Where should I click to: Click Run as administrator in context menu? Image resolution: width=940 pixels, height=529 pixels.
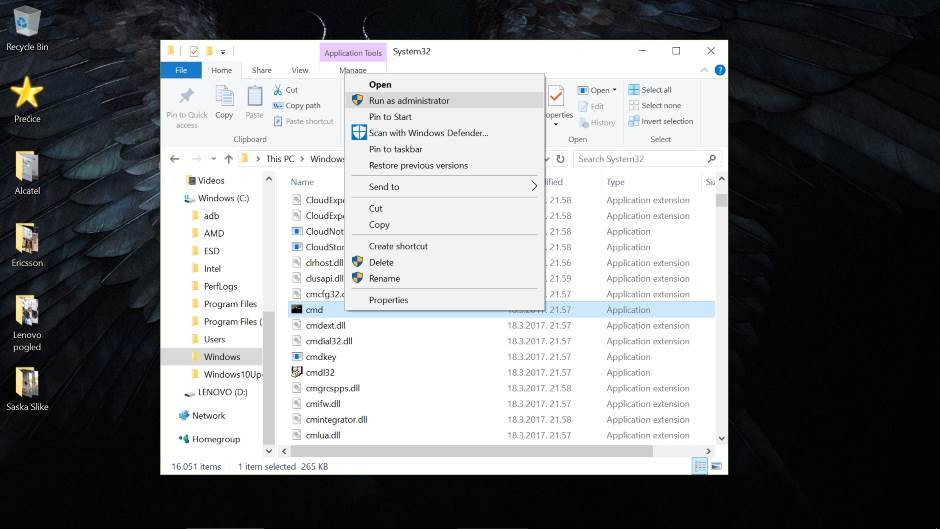click(x=409, y=100)
